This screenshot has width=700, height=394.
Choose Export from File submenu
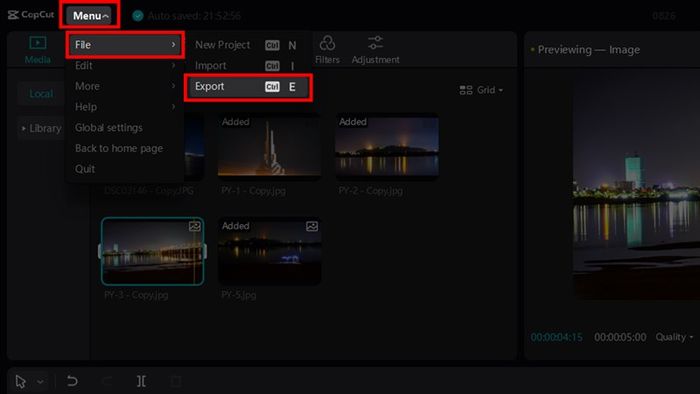coord(248,87)
